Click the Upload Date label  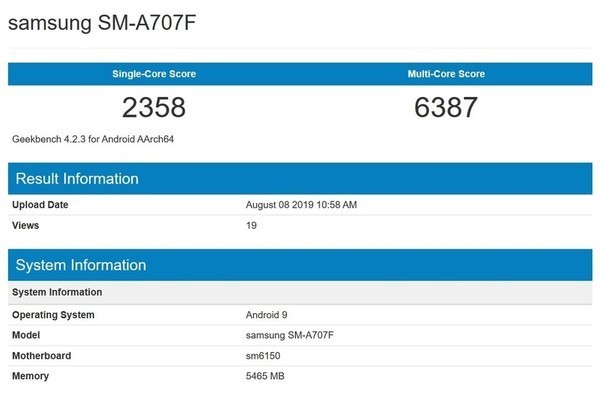(x=40, y=205)
